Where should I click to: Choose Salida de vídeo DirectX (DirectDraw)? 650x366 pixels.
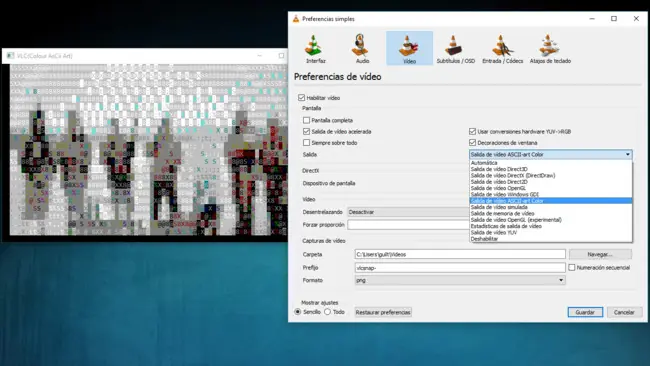(x=551, y=175)
